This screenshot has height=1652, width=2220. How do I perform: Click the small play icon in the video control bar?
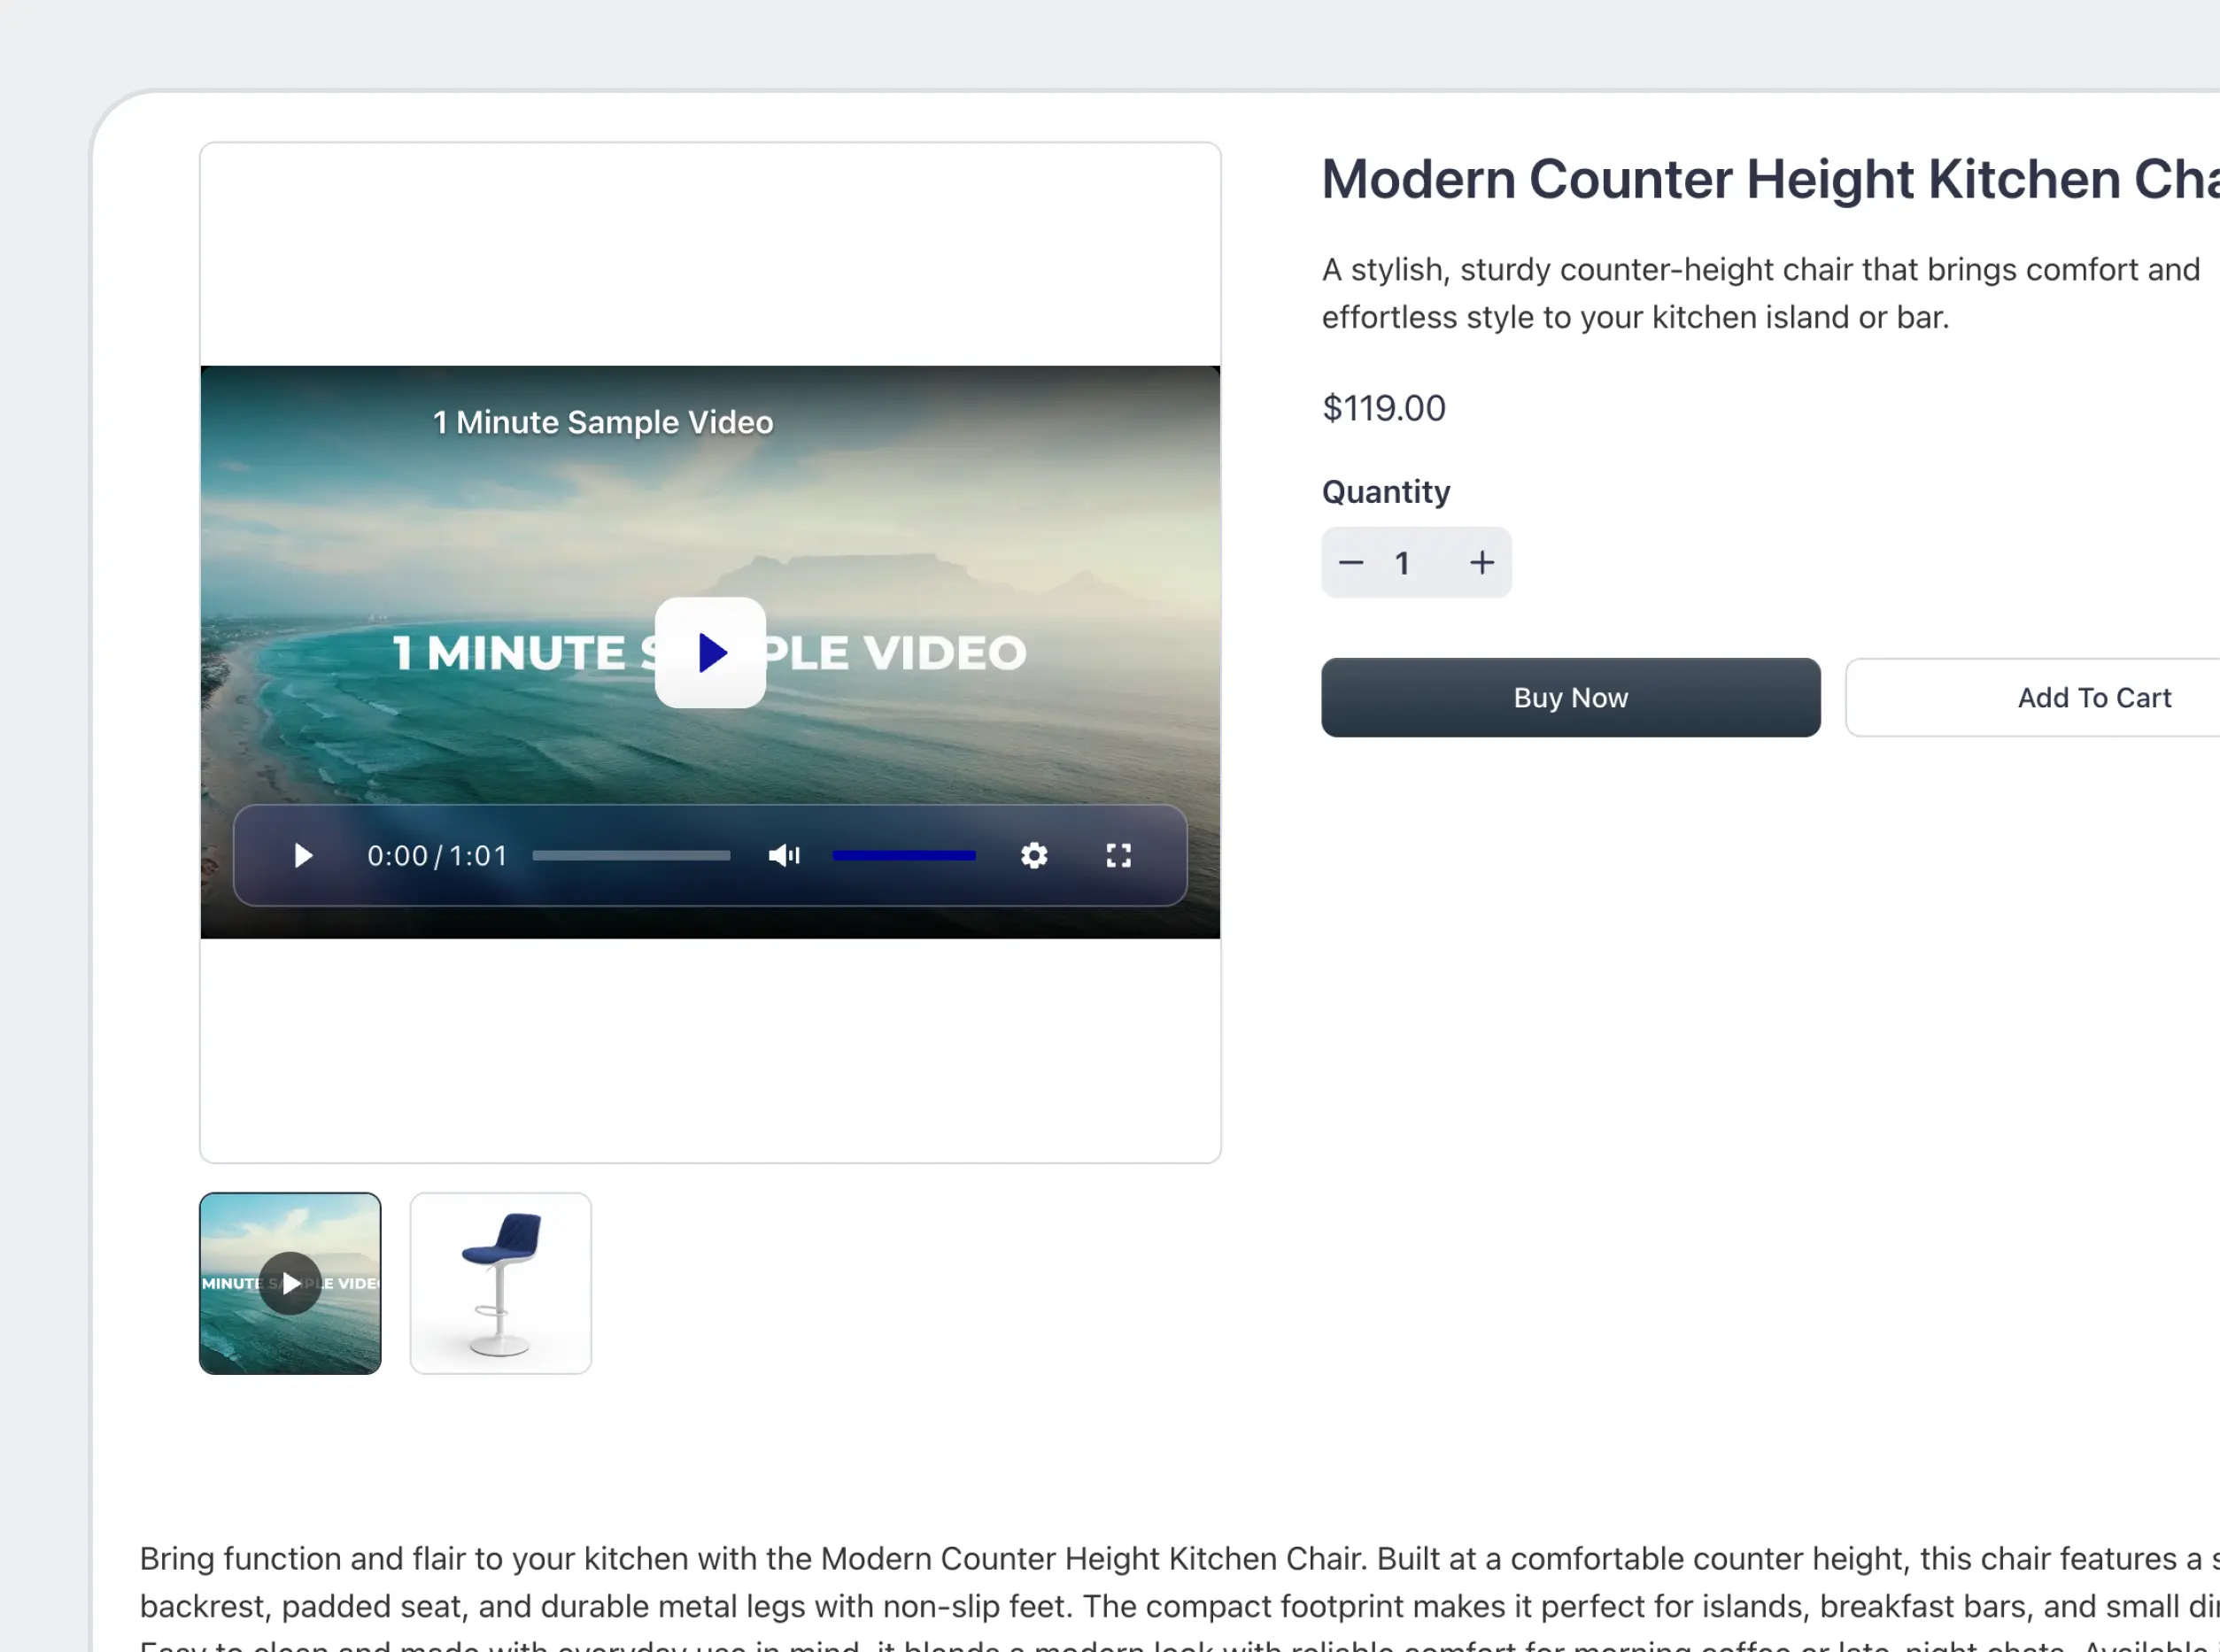pos(303,856)
